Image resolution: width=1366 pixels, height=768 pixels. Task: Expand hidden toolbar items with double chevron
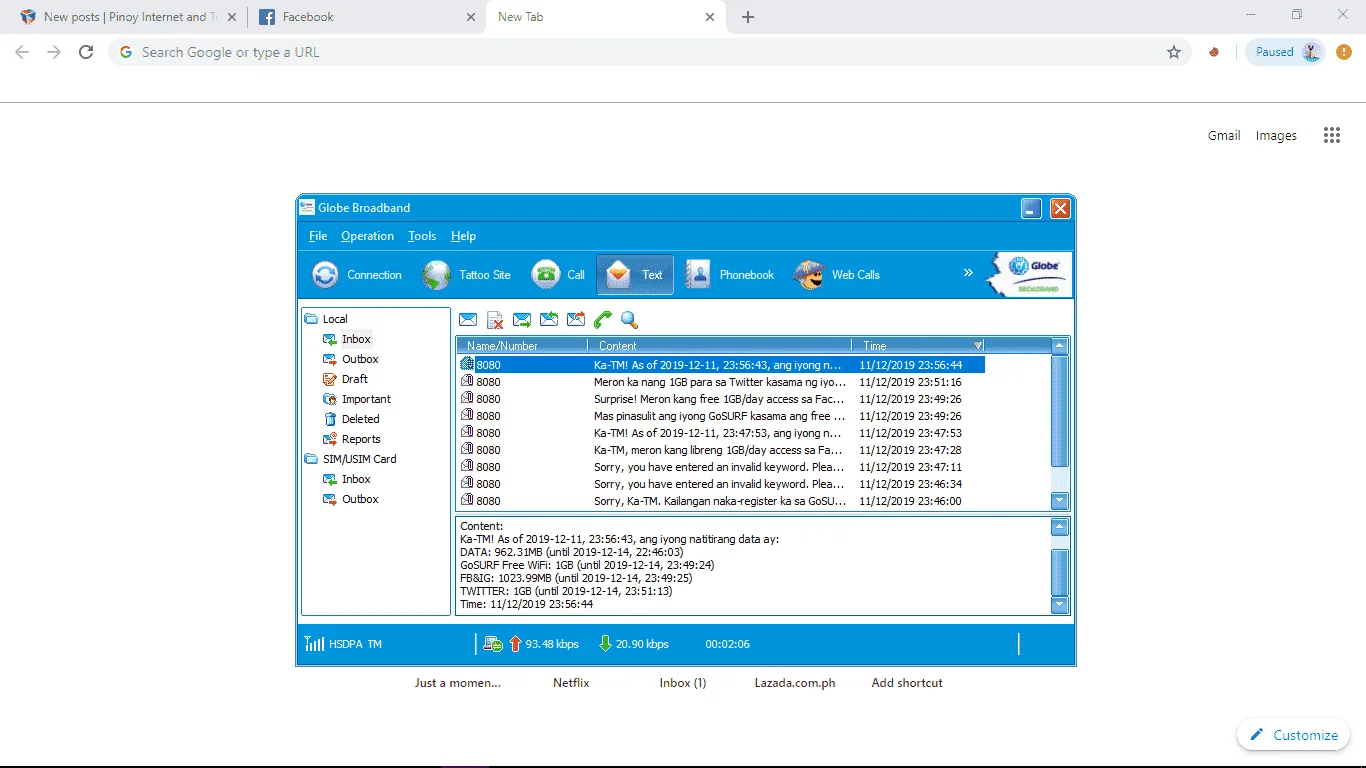968,272
